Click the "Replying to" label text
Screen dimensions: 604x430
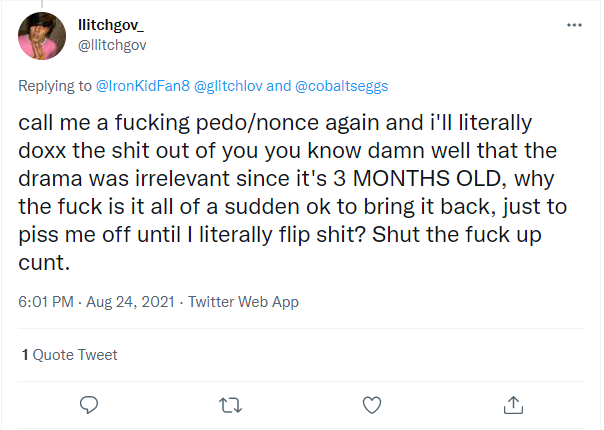point(55,87)
